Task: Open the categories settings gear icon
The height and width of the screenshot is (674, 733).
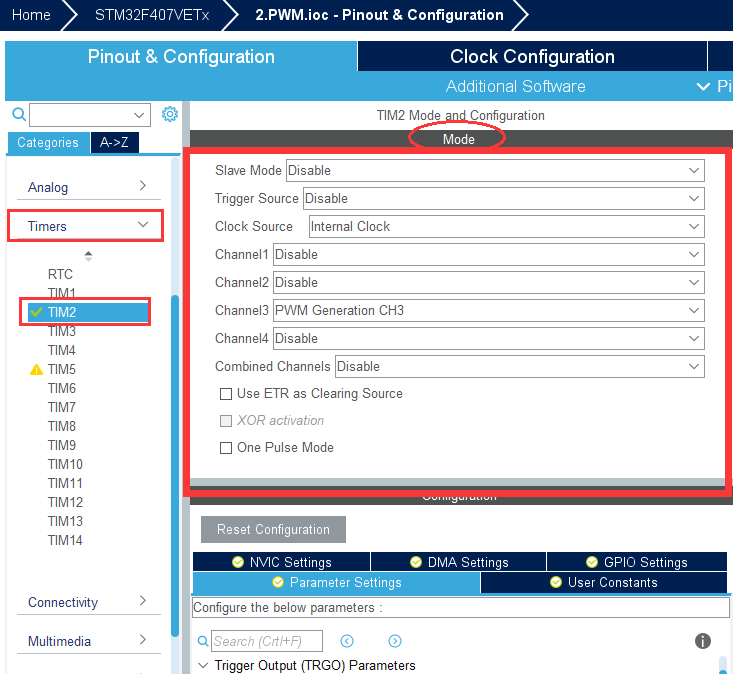Action: click(170, 114)
